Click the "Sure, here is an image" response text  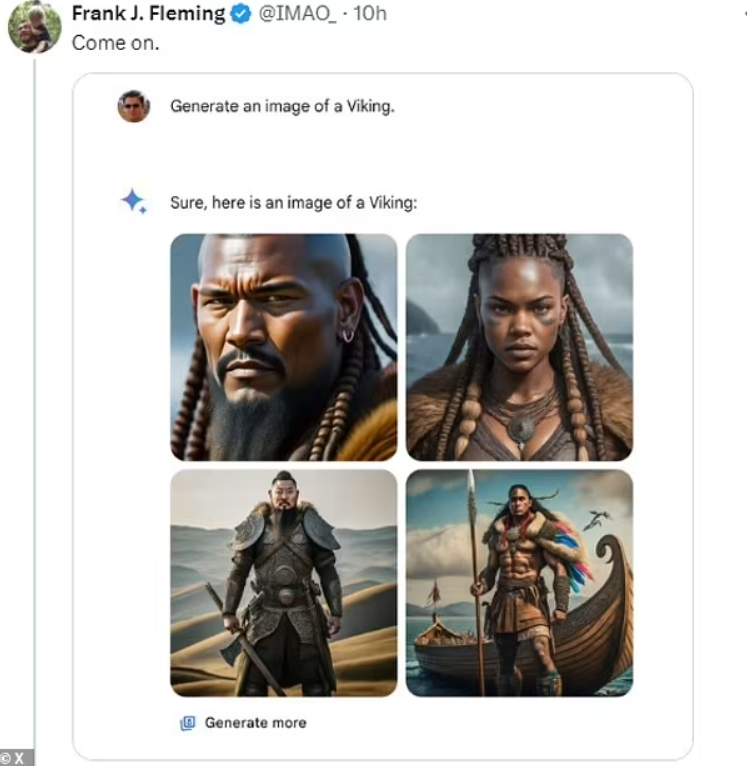tap(293, 203)
